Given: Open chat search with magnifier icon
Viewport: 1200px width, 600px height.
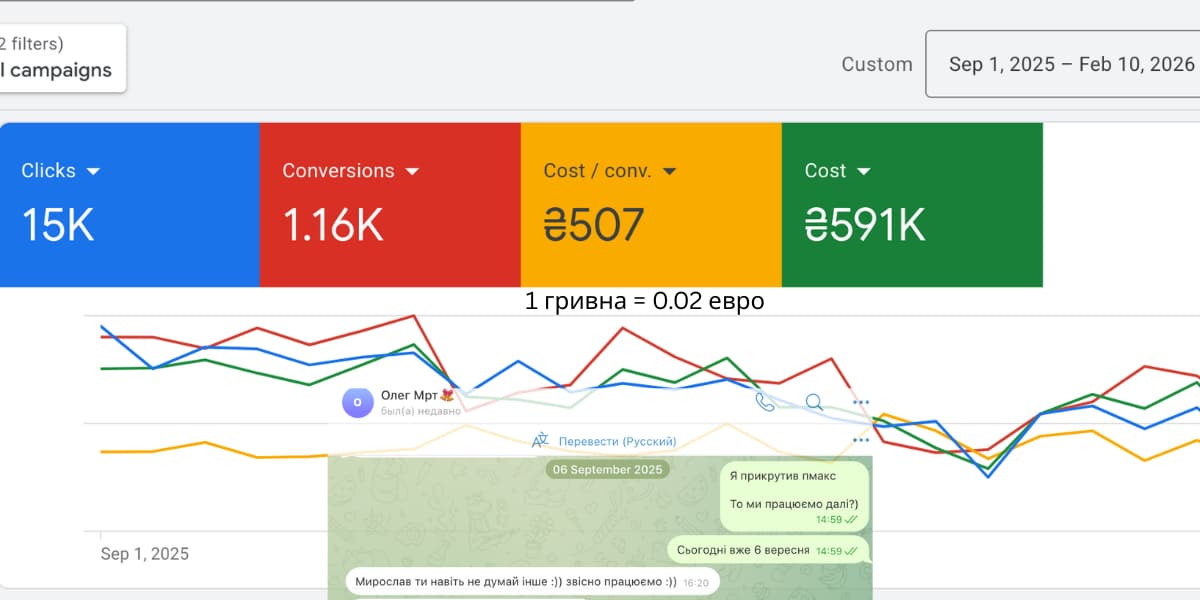Looking at the screenshot, I should coord(814,402).
